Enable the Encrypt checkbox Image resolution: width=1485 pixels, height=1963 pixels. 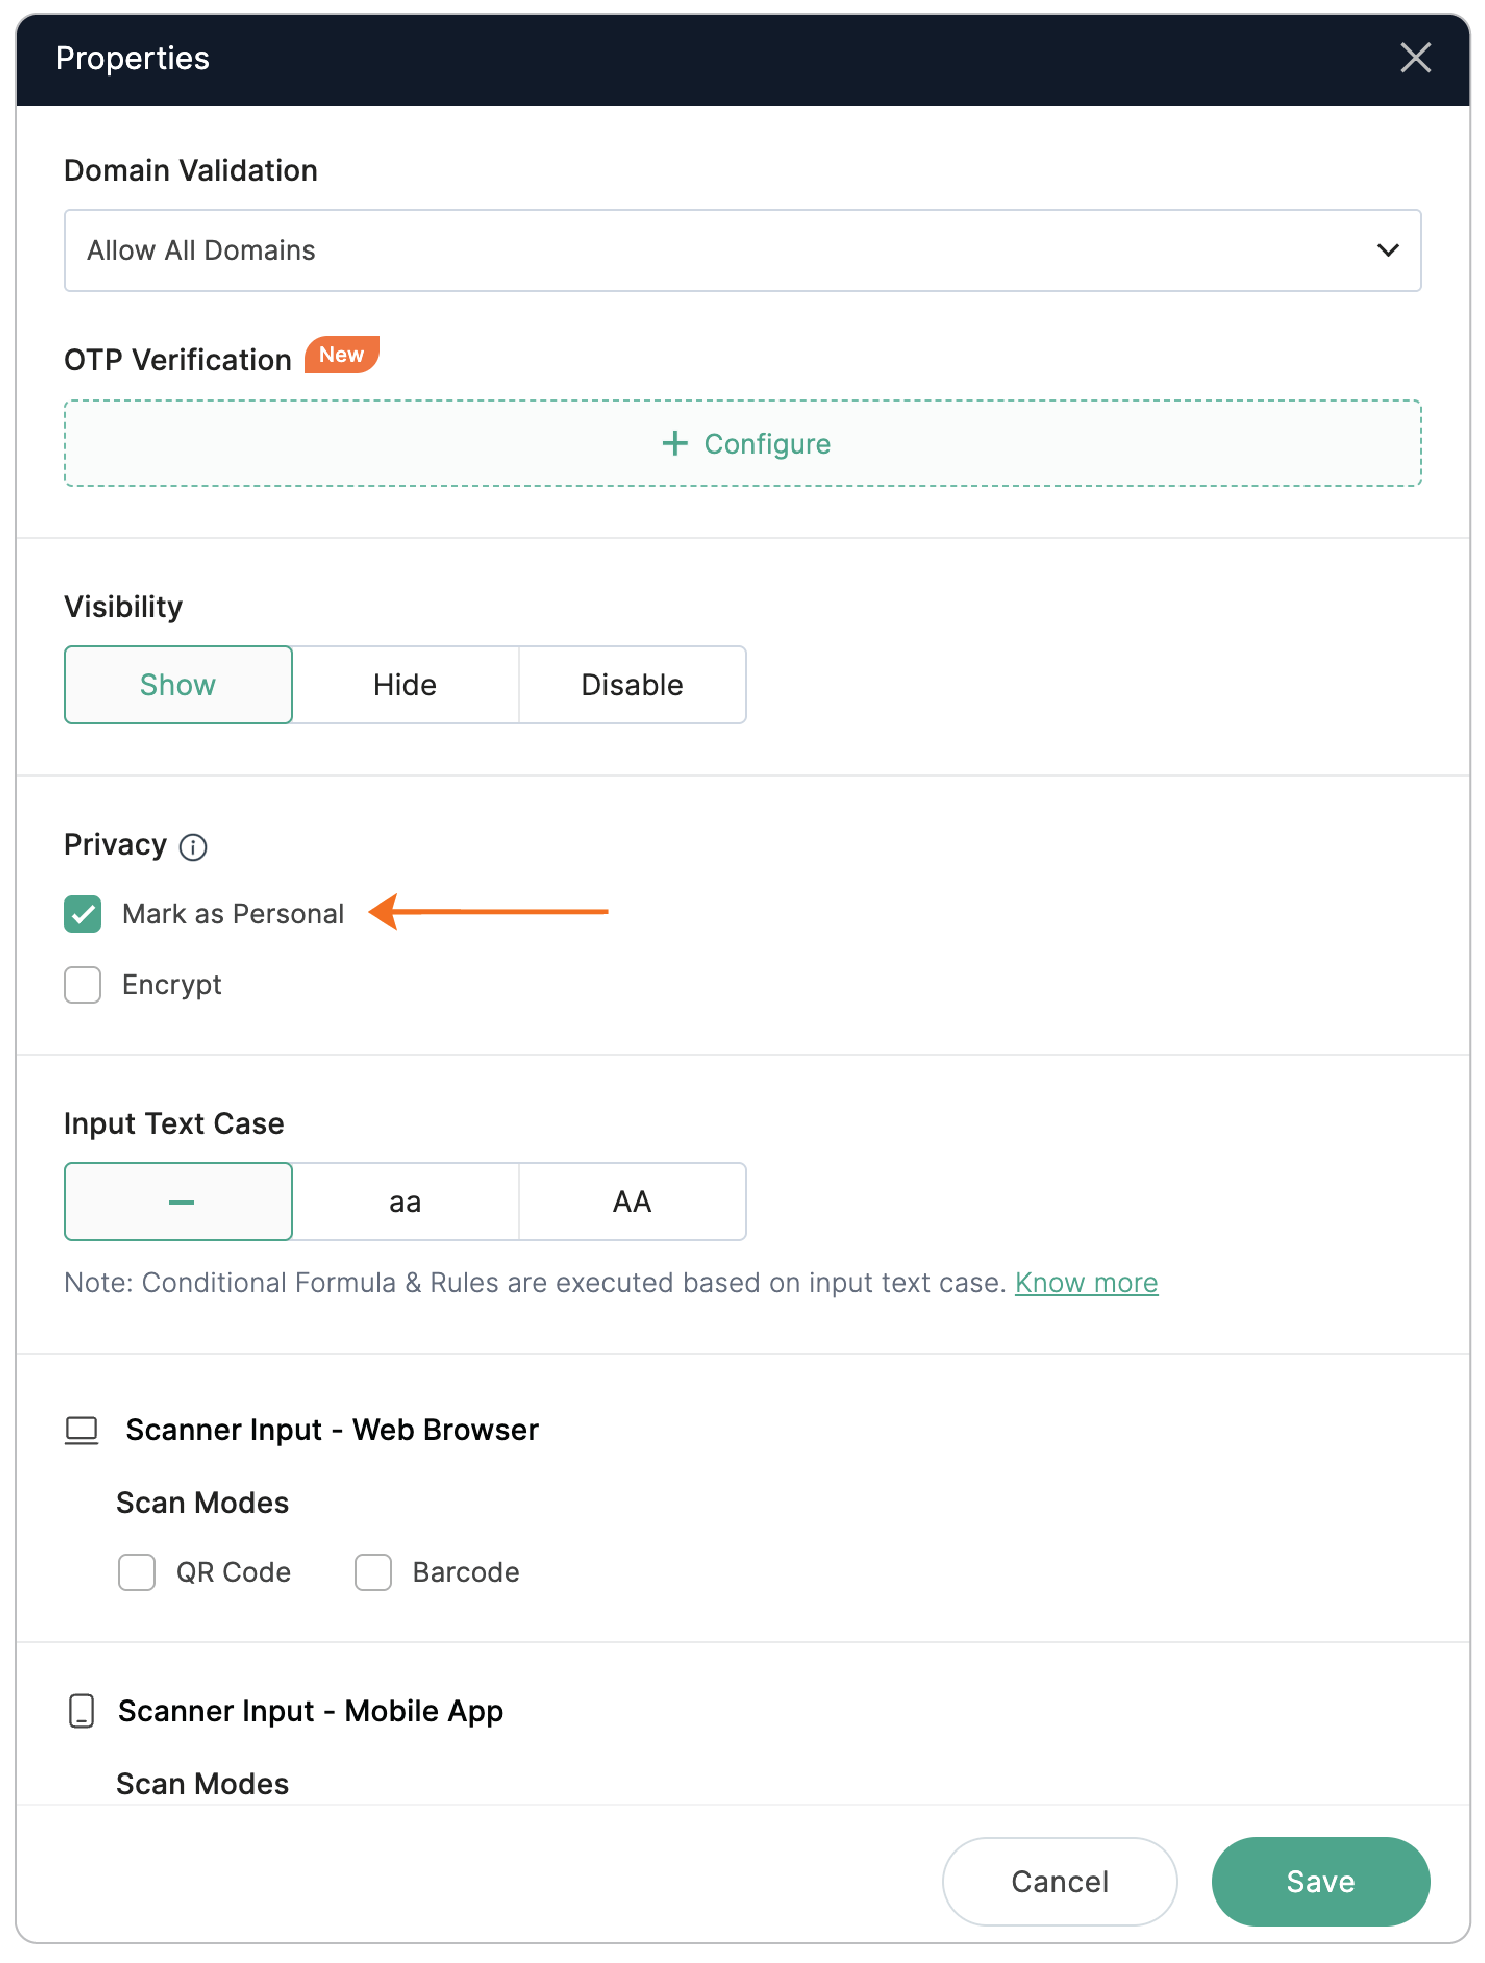[83, 985]
